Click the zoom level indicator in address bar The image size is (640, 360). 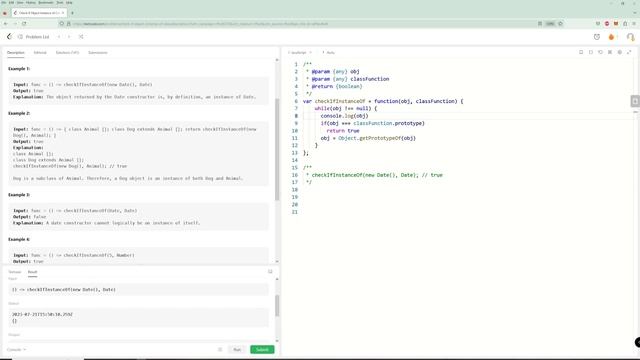point(550,24)
